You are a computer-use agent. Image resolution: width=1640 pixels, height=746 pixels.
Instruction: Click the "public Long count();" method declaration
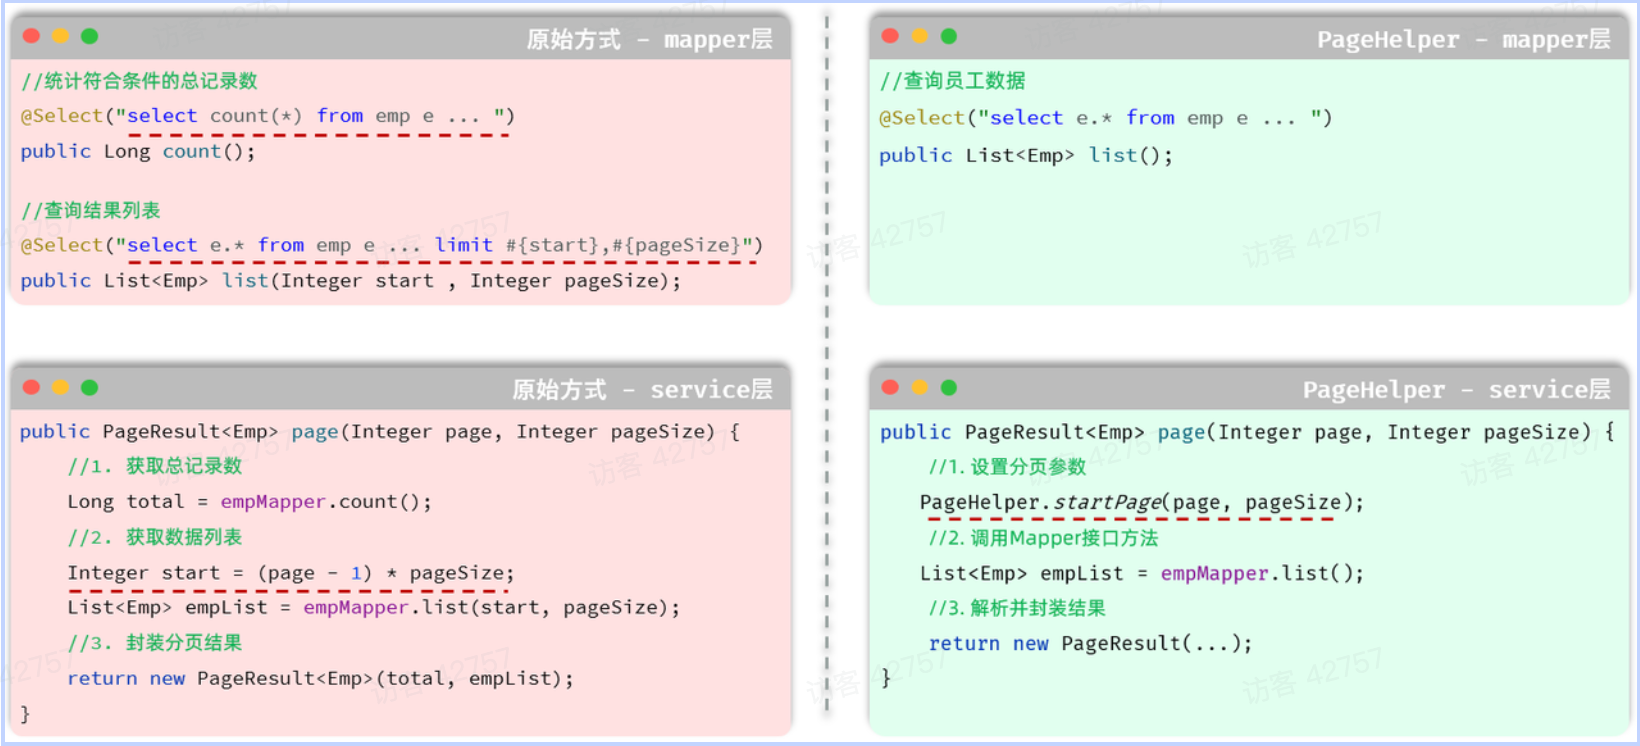(138, 151)
